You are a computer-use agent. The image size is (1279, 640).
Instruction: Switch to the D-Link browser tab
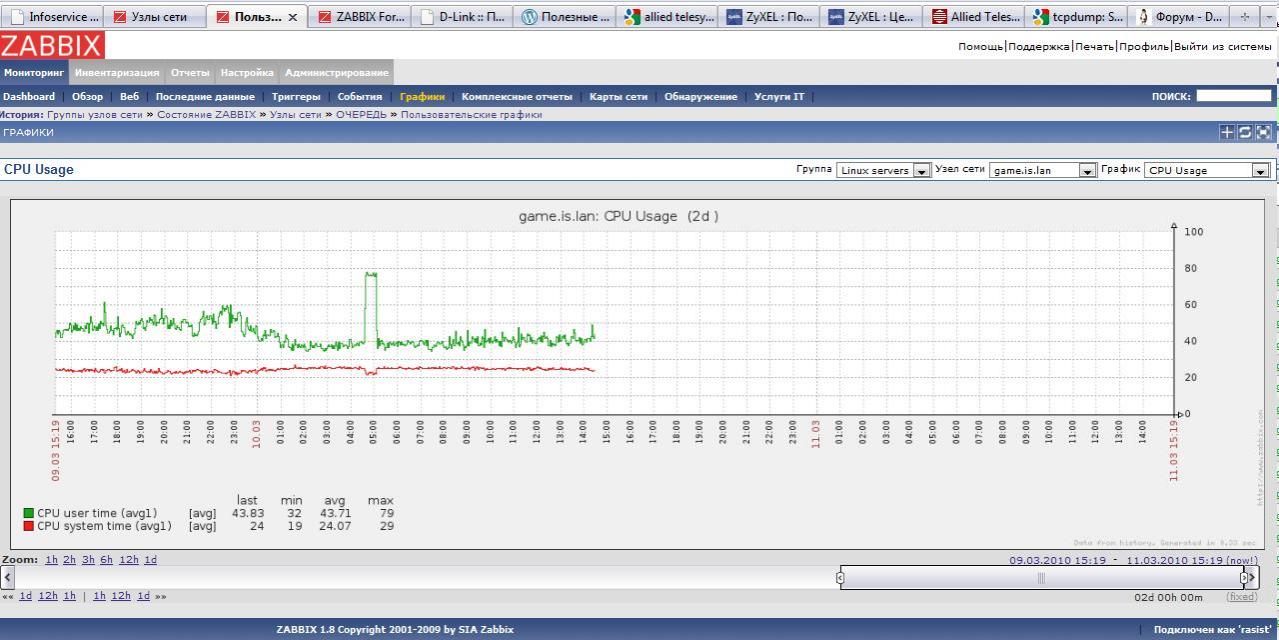(x=462, y=17)
